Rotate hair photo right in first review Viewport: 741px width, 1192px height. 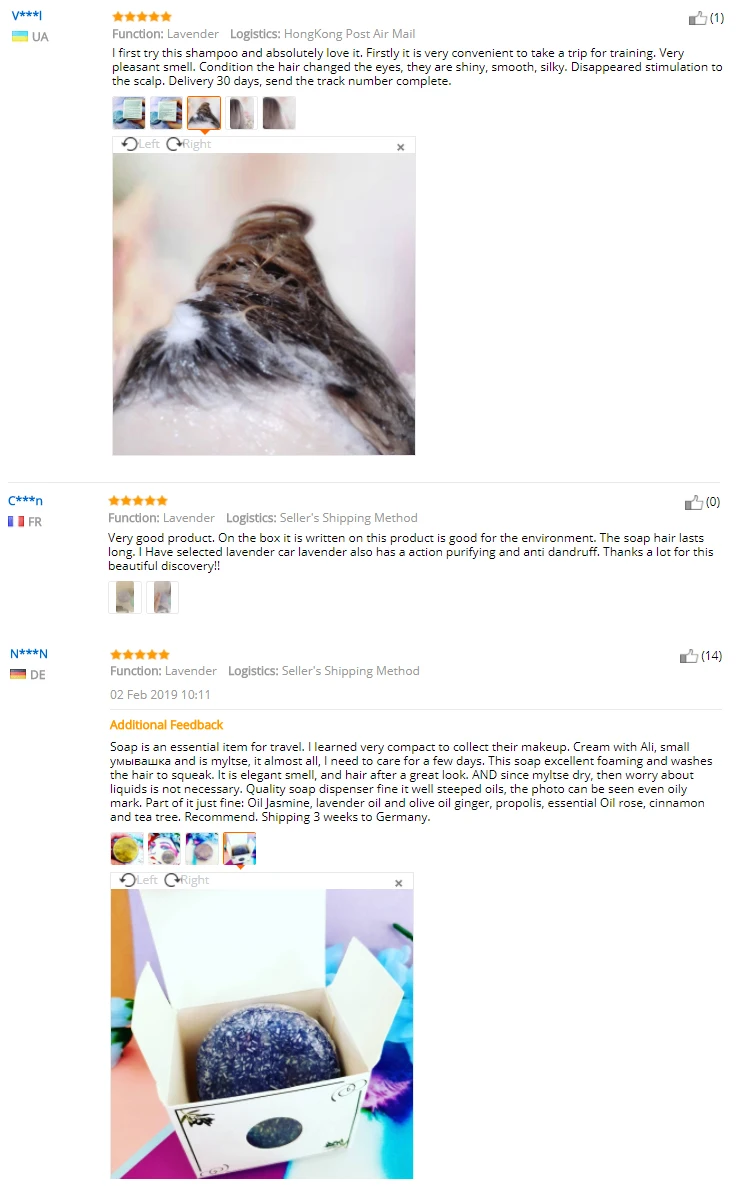coord(188,144)
